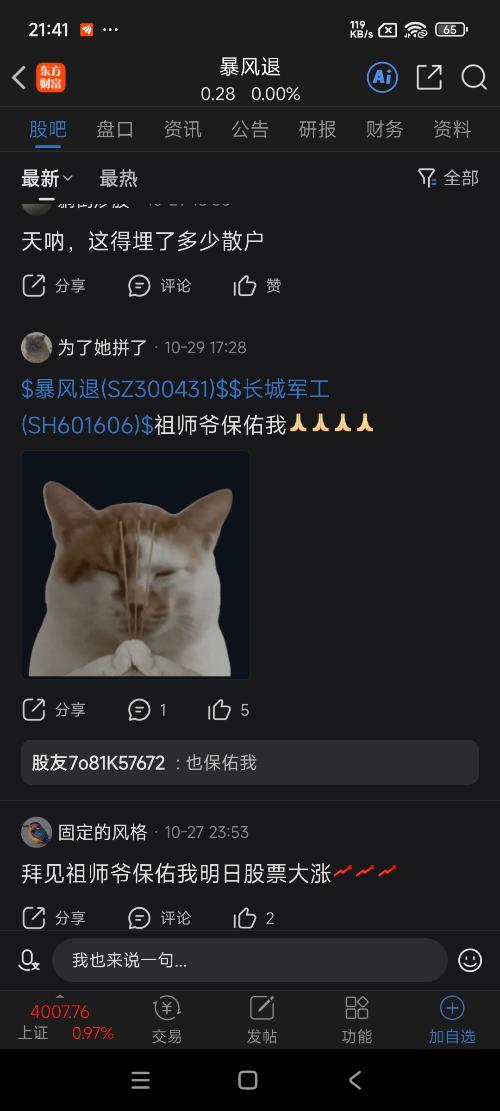Open the $长城军工(SH601606)$ stock link

pyautogui.click(x=176, y=407)
